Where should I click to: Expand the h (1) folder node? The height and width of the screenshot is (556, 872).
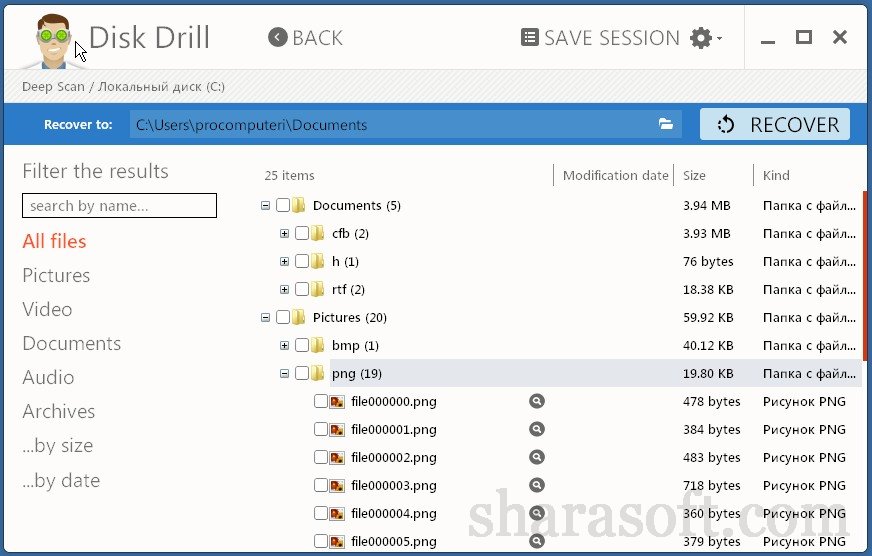point(284,261)
